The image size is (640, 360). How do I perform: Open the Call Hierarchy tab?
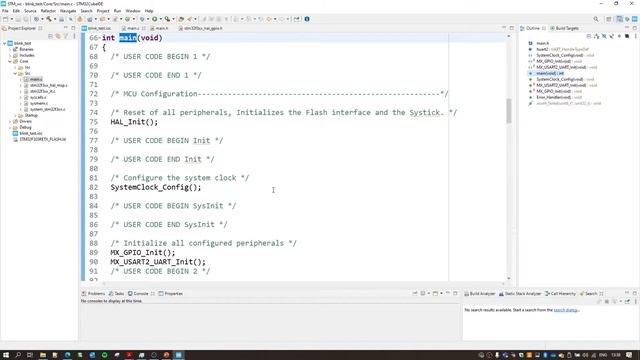[560, 293]
